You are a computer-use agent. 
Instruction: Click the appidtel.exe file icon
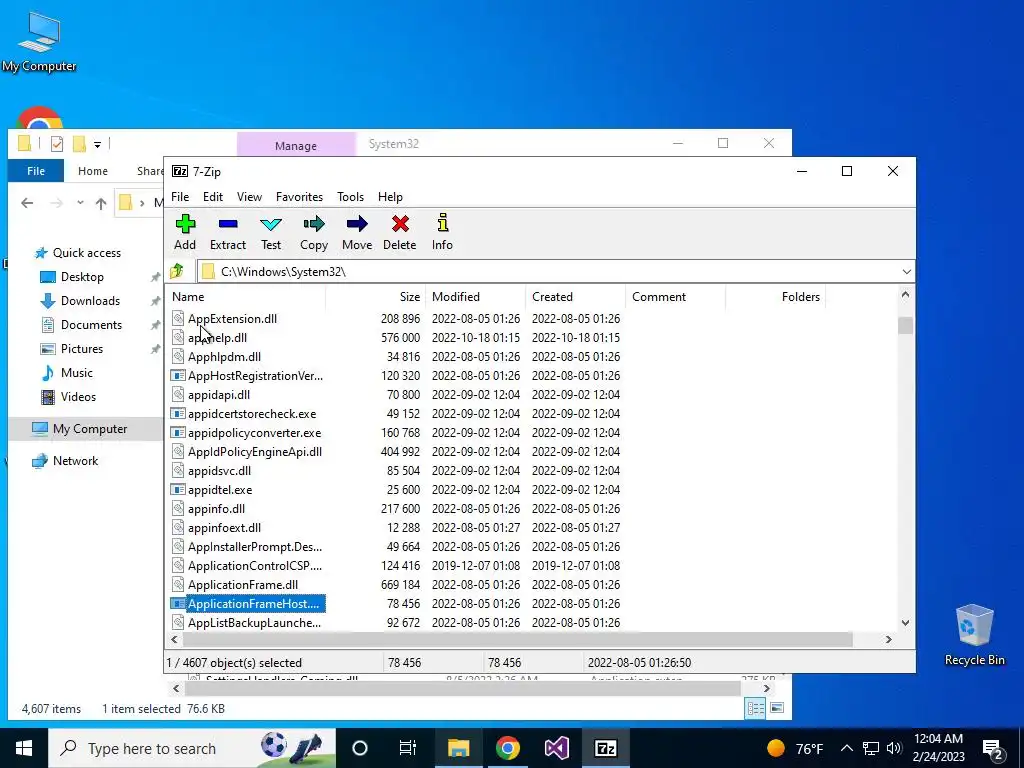178,489
